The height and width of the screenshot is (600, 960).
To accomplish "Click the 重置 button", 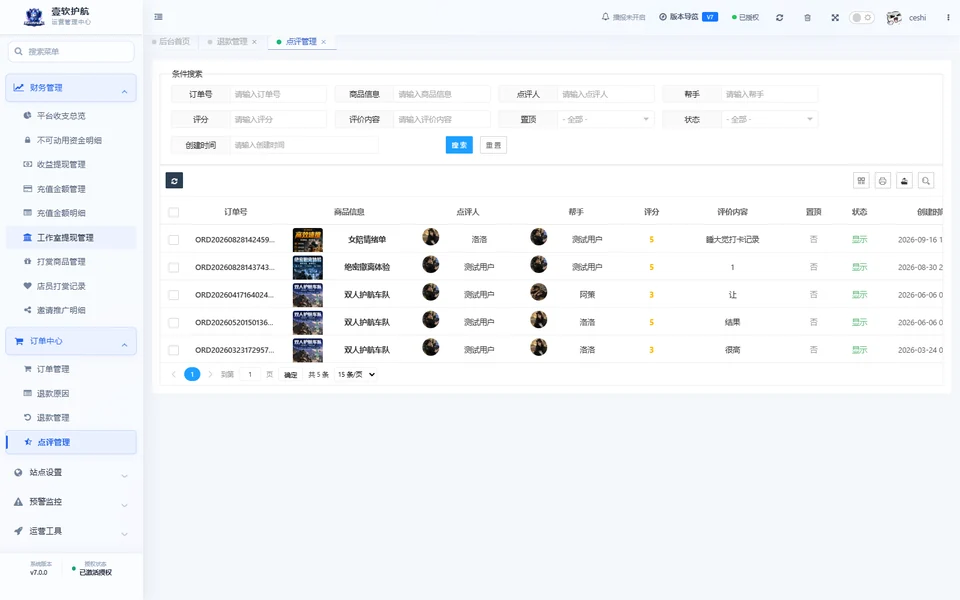I will click(493, 145).
